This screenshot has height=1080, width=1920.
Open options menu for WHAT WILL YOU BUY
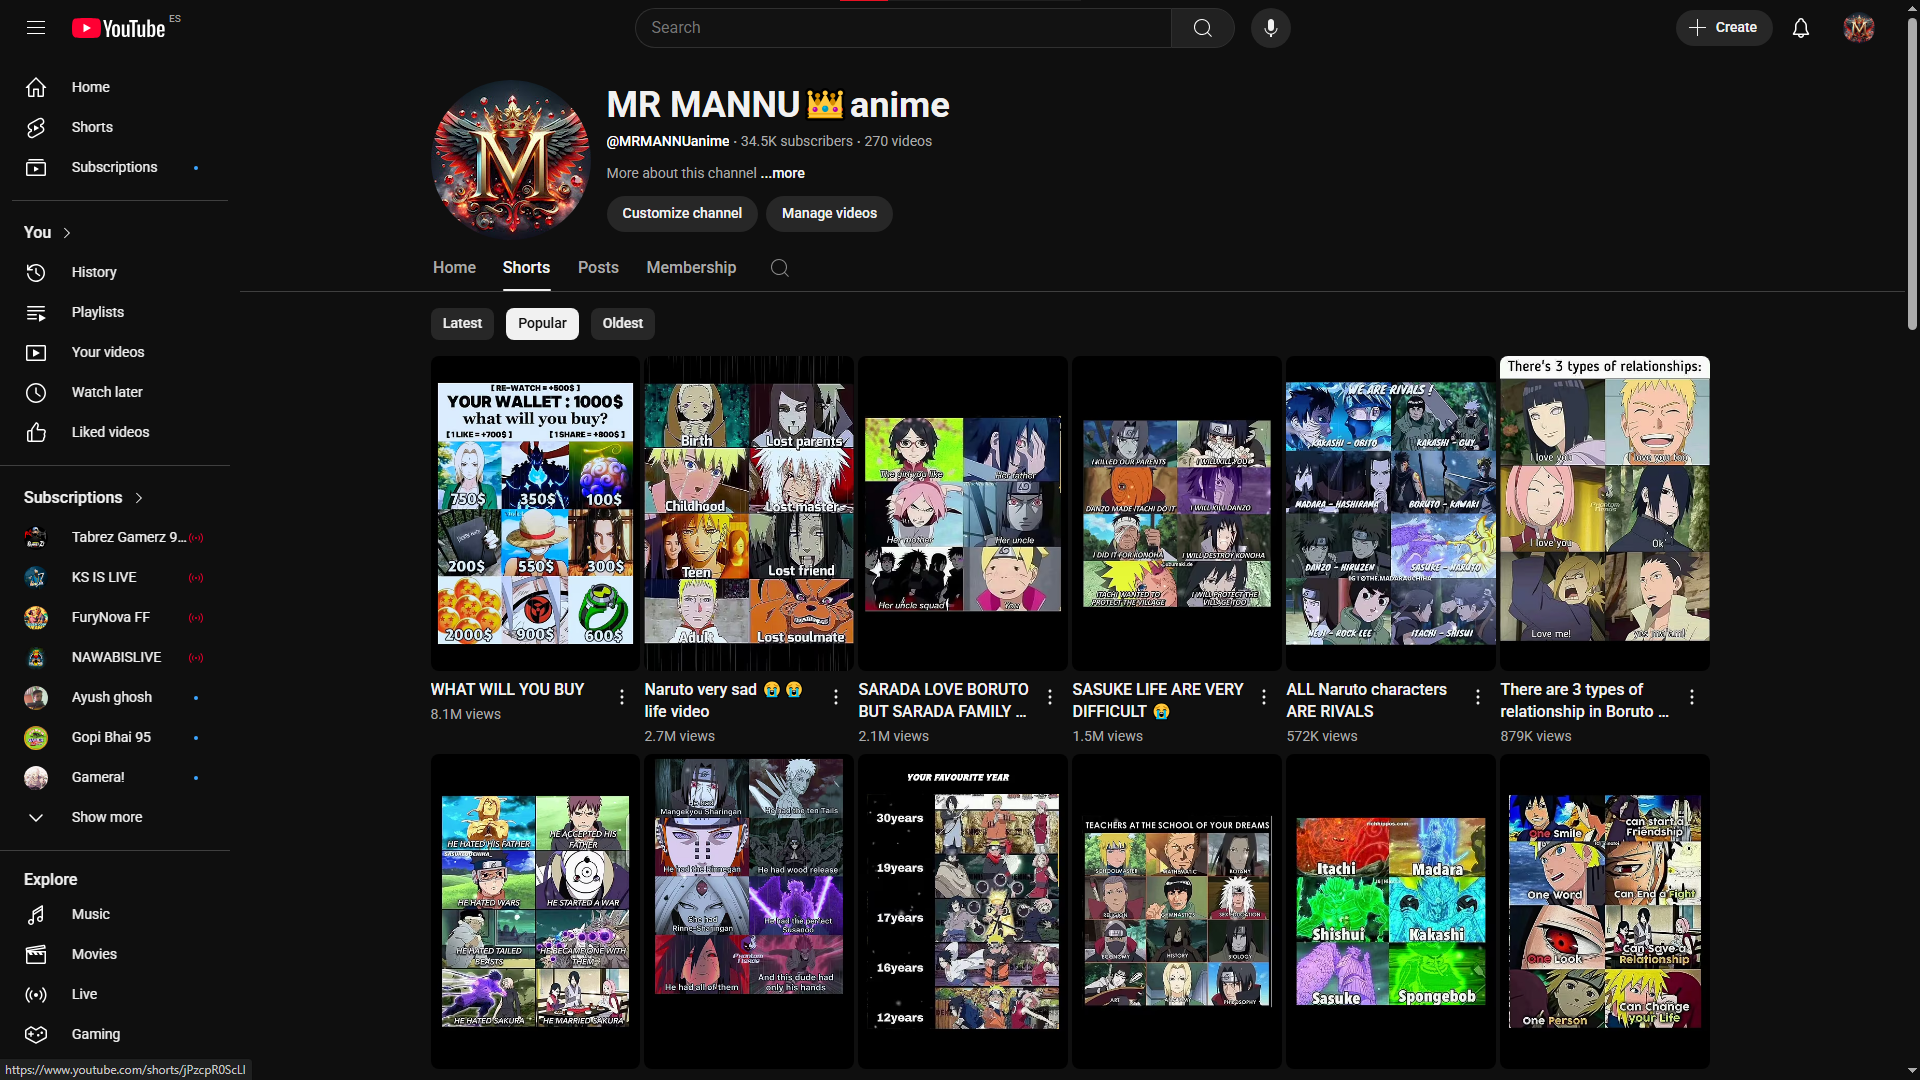(622, 697)
